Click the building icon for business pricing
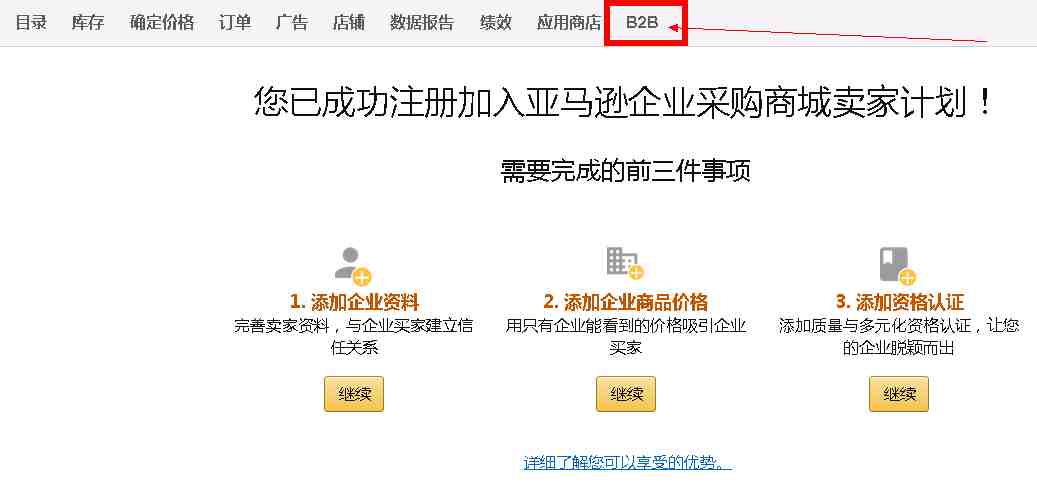Viewport: 1037px width, 484px height. coord(625,263)
